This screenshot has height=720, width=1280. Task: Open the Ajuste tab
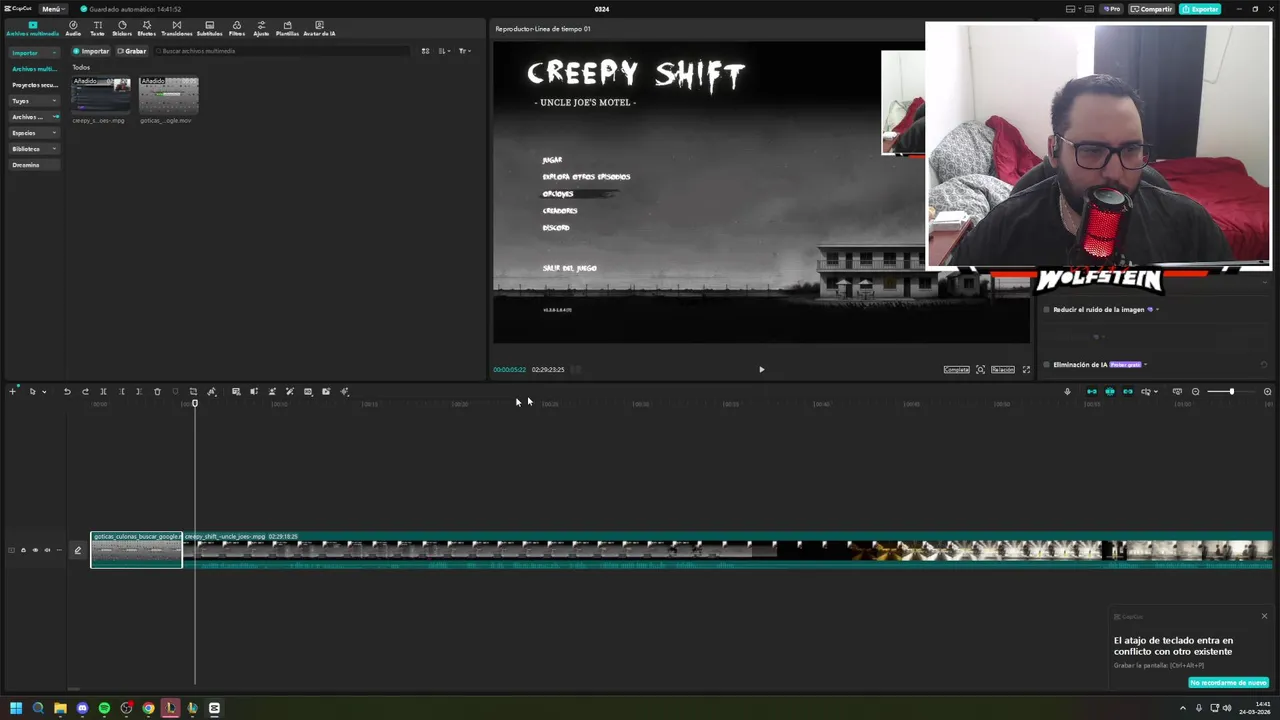261,28
